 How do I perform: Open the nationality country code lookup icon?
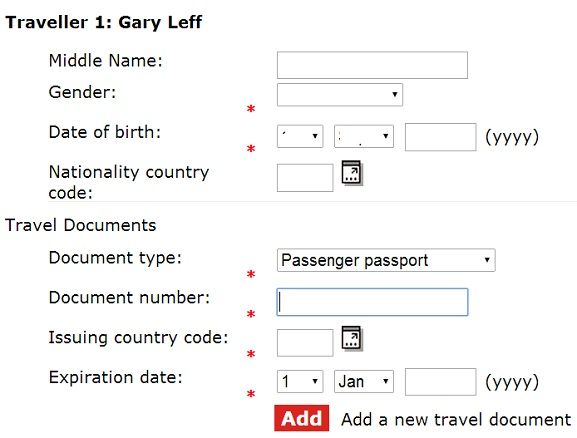(x=352, y=172)
